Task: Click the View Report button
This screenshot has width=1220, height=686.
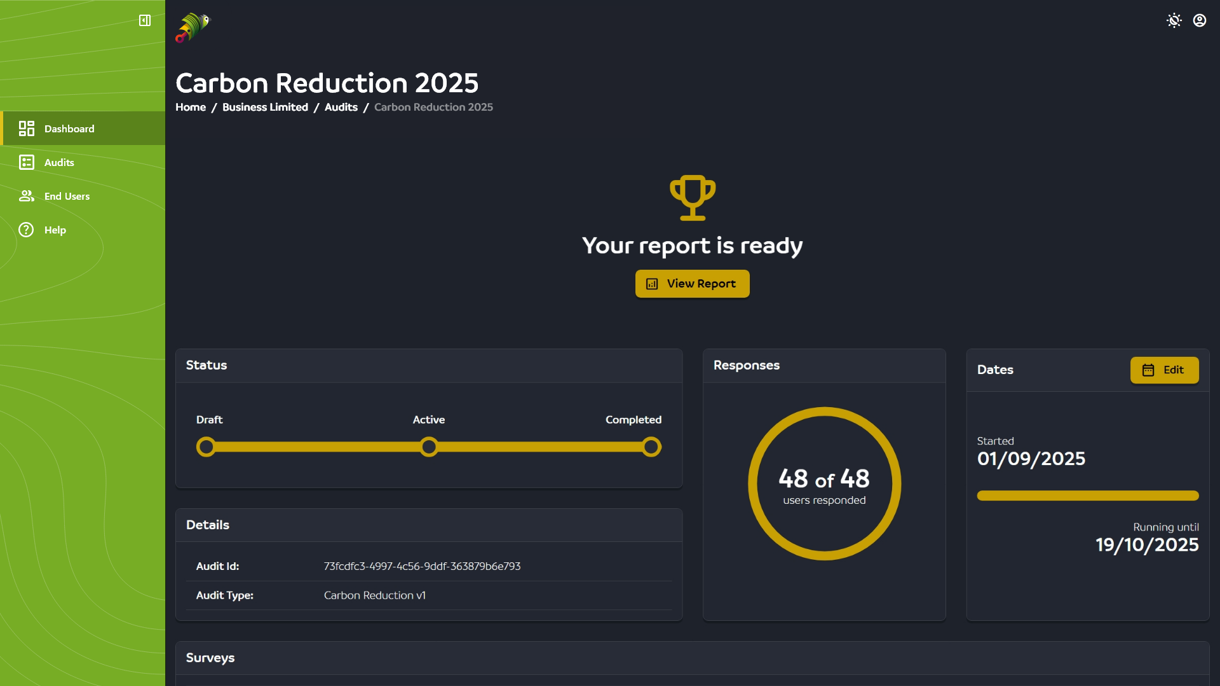Action: click(x=692, y=283)
